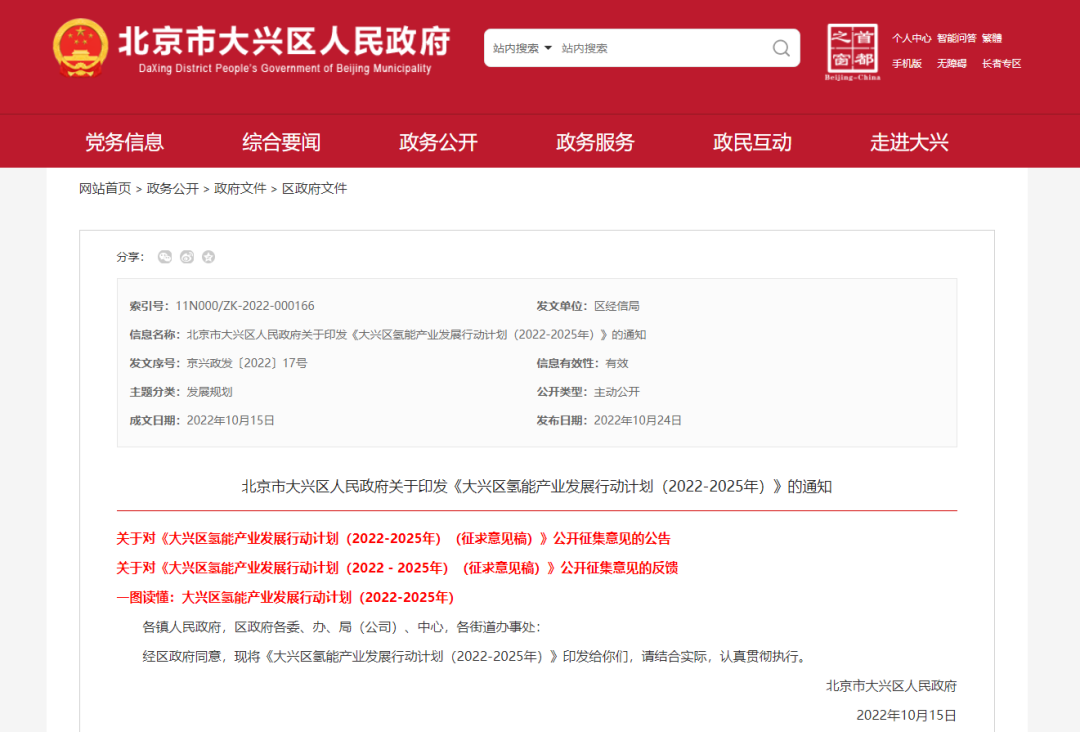
Task: Go to 政务服务 in the navigation bar
Action: pyautogui.click(x=595, y=142)
